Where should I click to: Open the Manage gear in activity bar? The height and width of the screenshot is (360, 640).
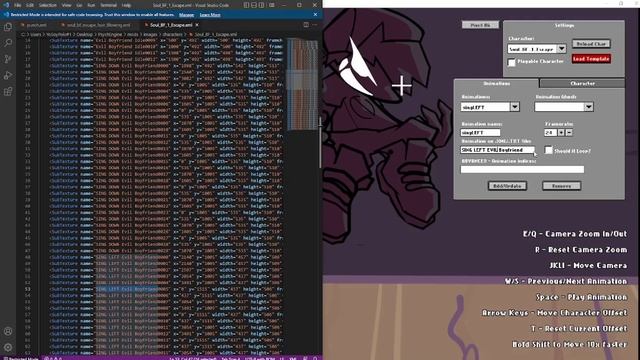click(8, 347)
